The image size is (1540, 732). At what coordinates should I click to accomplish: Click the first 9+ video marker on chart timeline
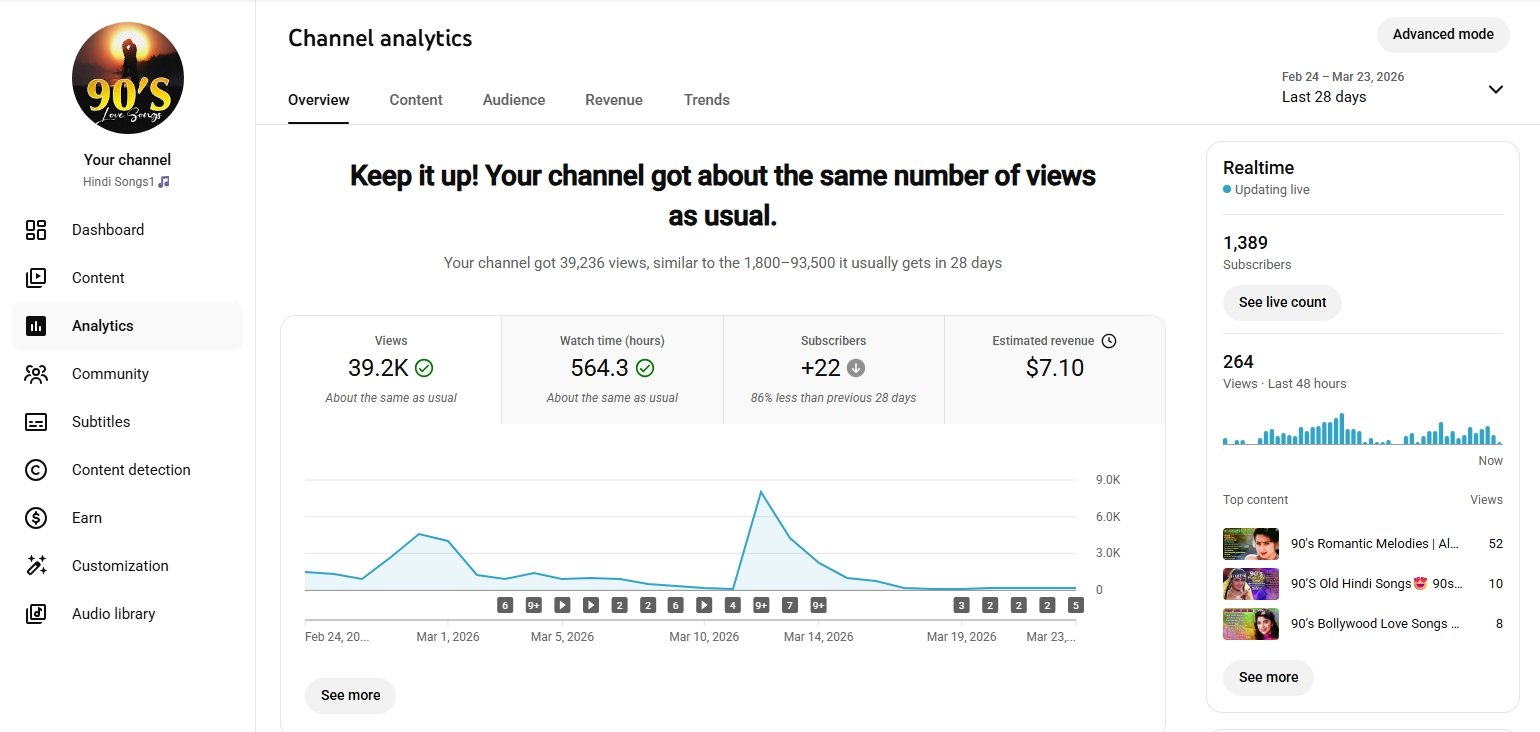(x=534, y=605)
